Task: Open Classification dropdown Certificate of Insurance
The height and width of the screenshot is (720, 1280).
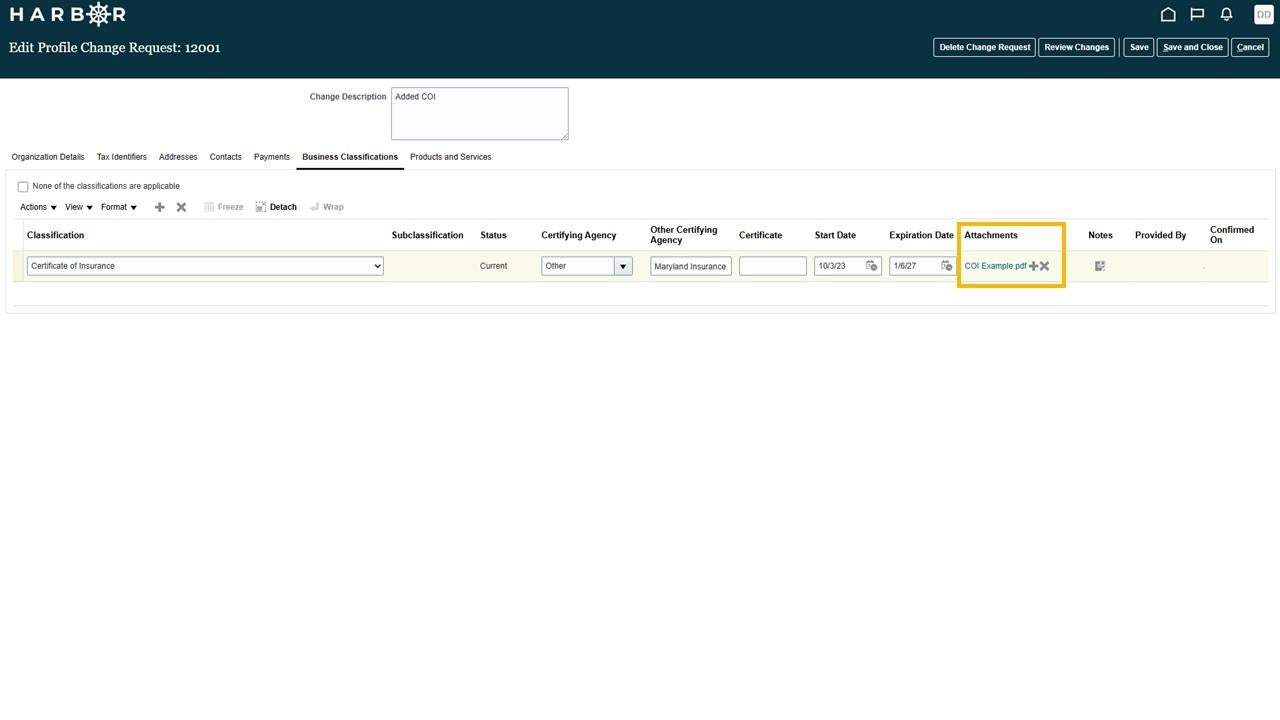Action: pos(205,266)
